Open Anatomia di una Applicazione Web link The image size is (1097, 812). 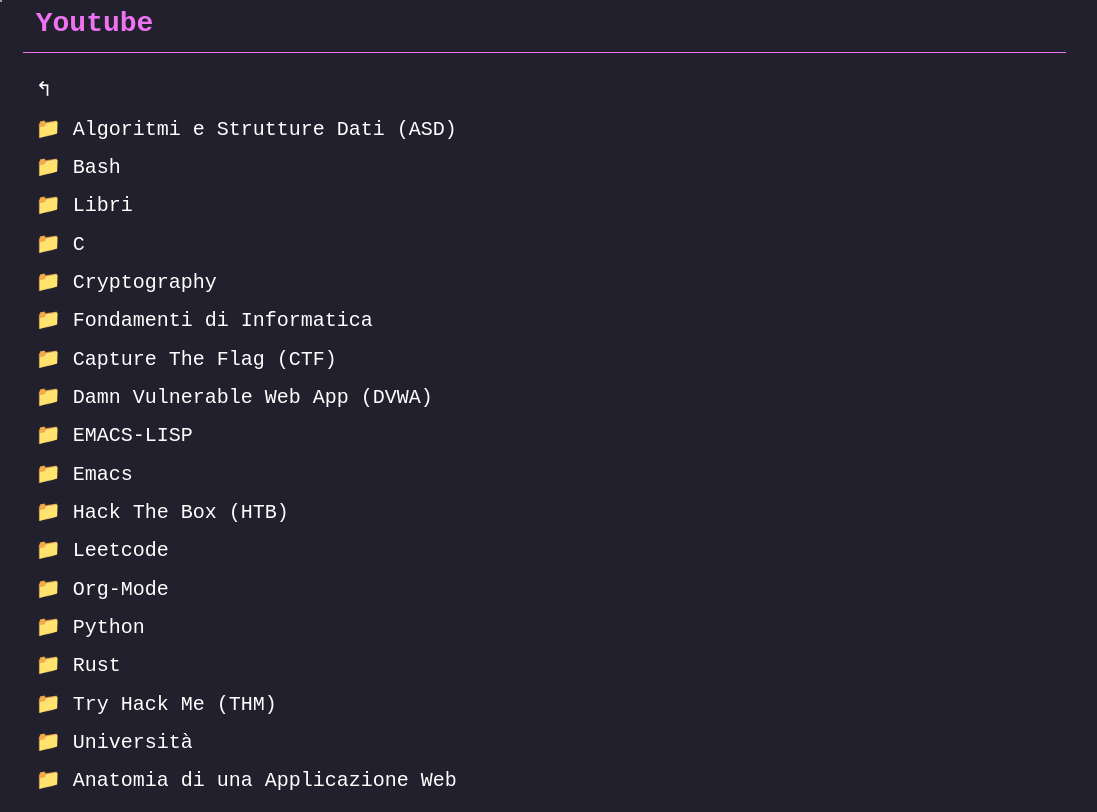[264, 780]
